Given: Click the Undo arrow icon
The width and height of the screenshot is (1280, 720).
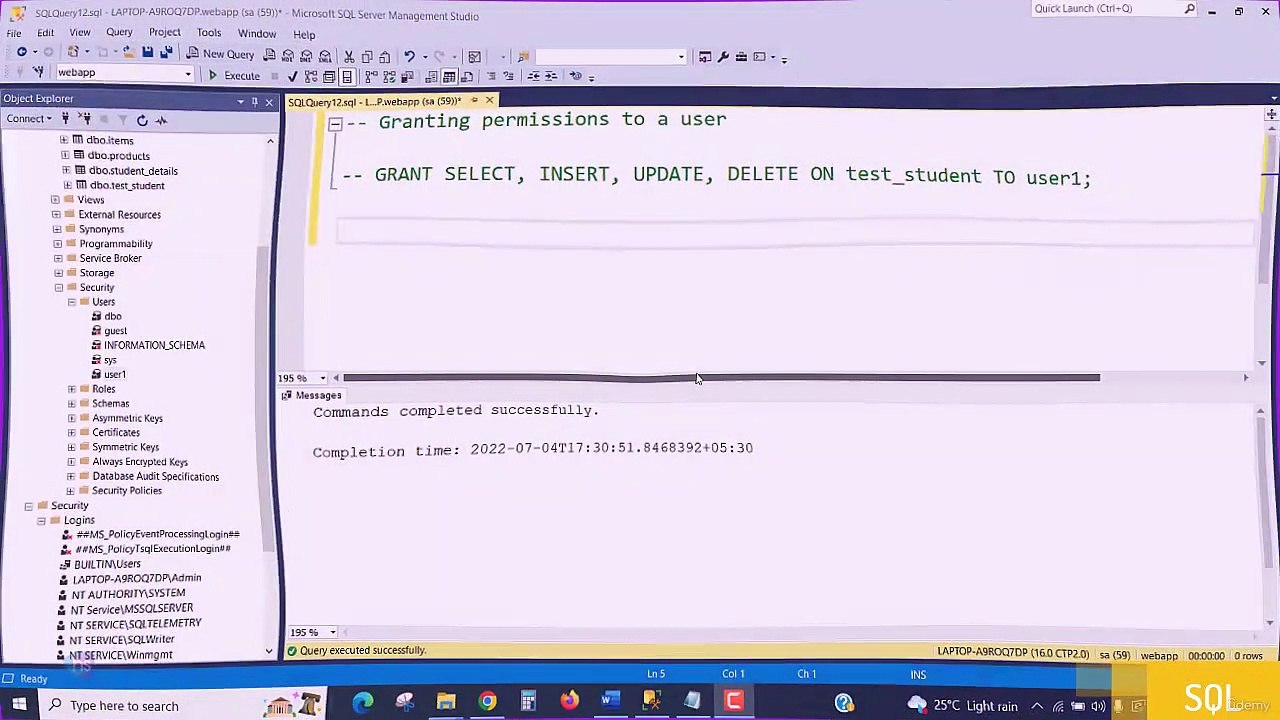Looking at the screenshot, I should (409, 56).
